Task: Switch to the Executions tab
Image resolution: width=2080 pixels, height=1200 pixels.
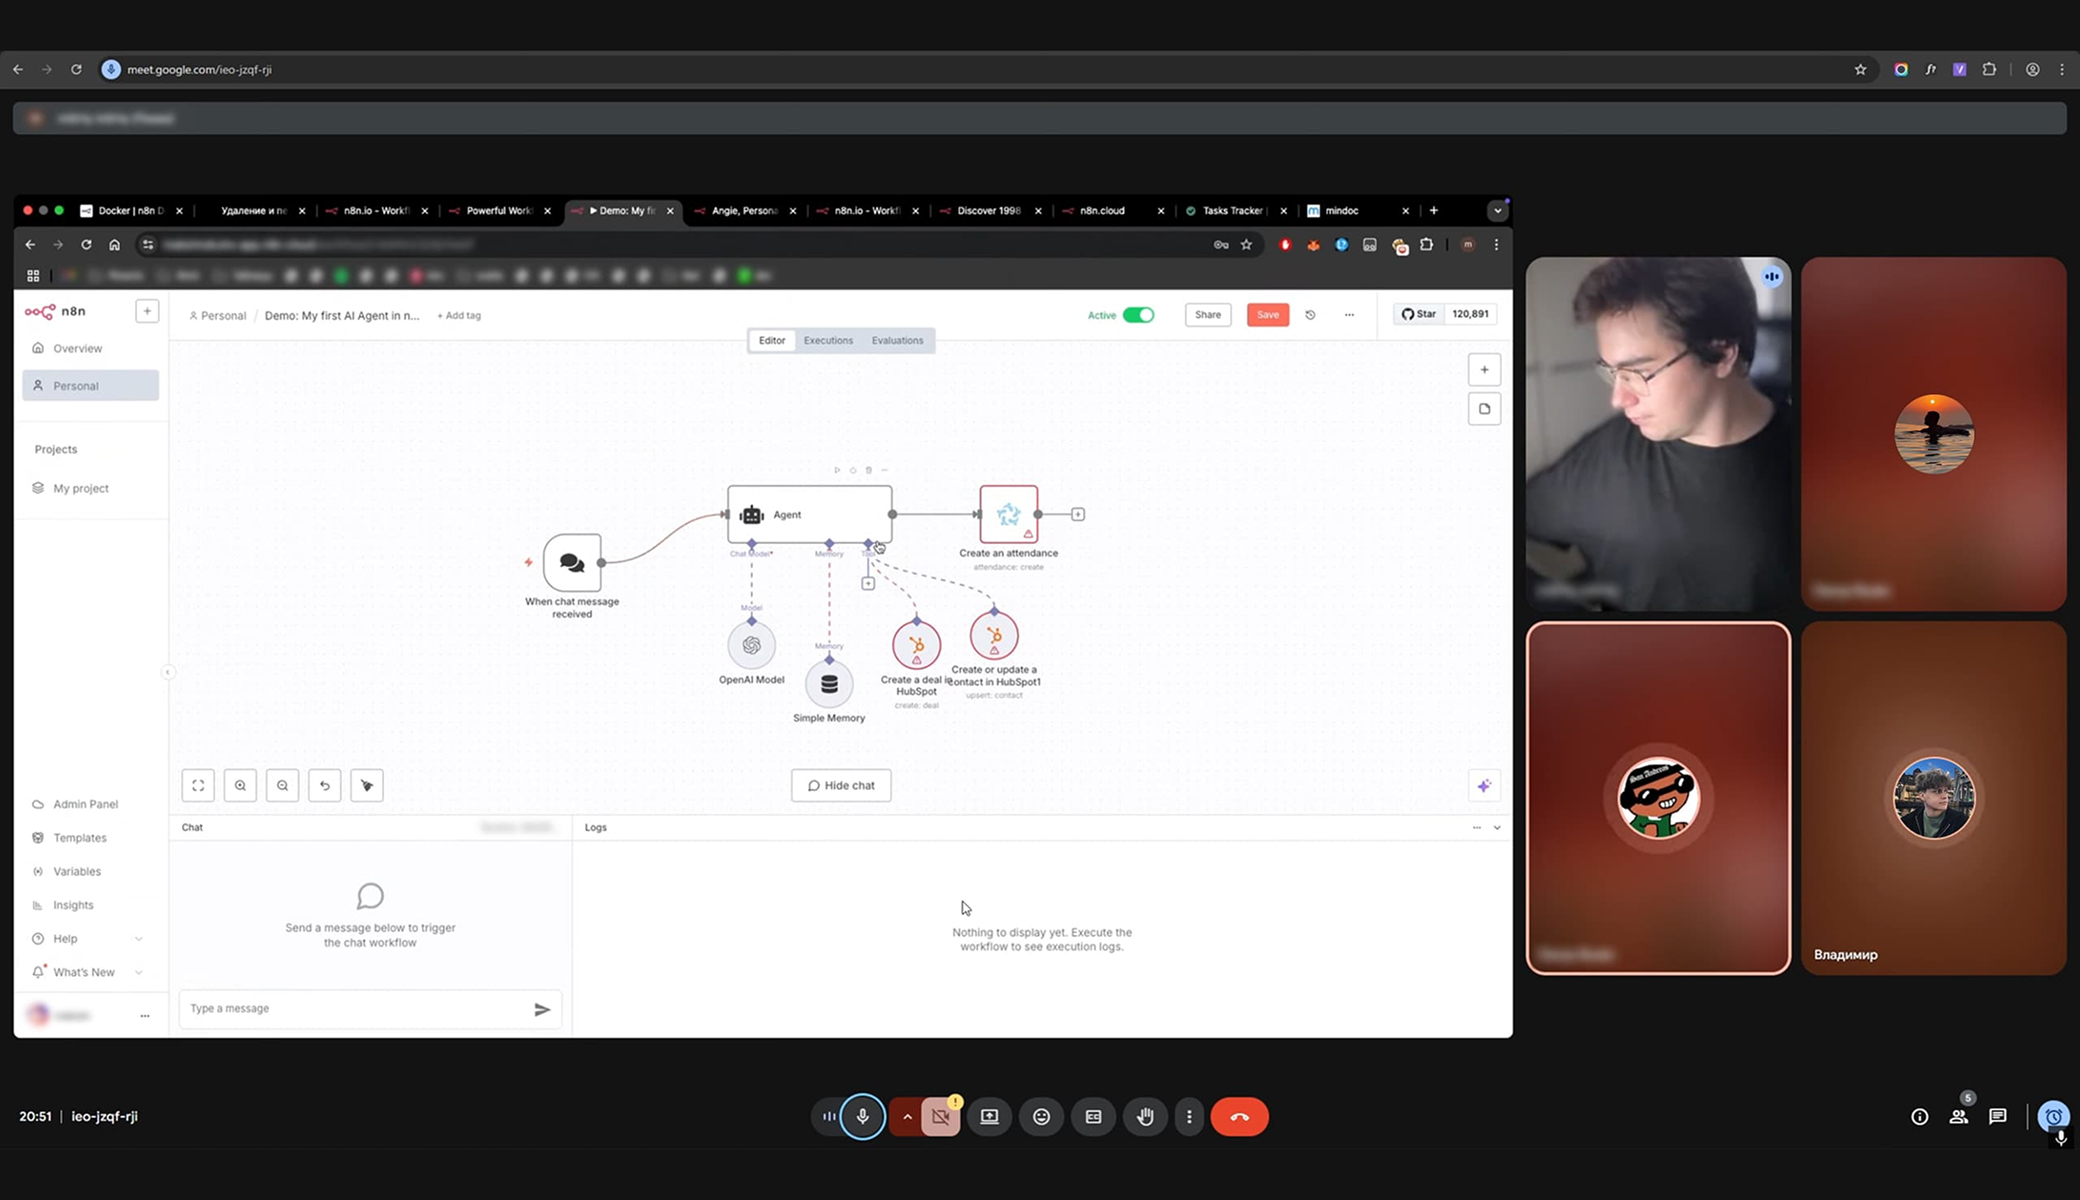Action: point(828,341)
